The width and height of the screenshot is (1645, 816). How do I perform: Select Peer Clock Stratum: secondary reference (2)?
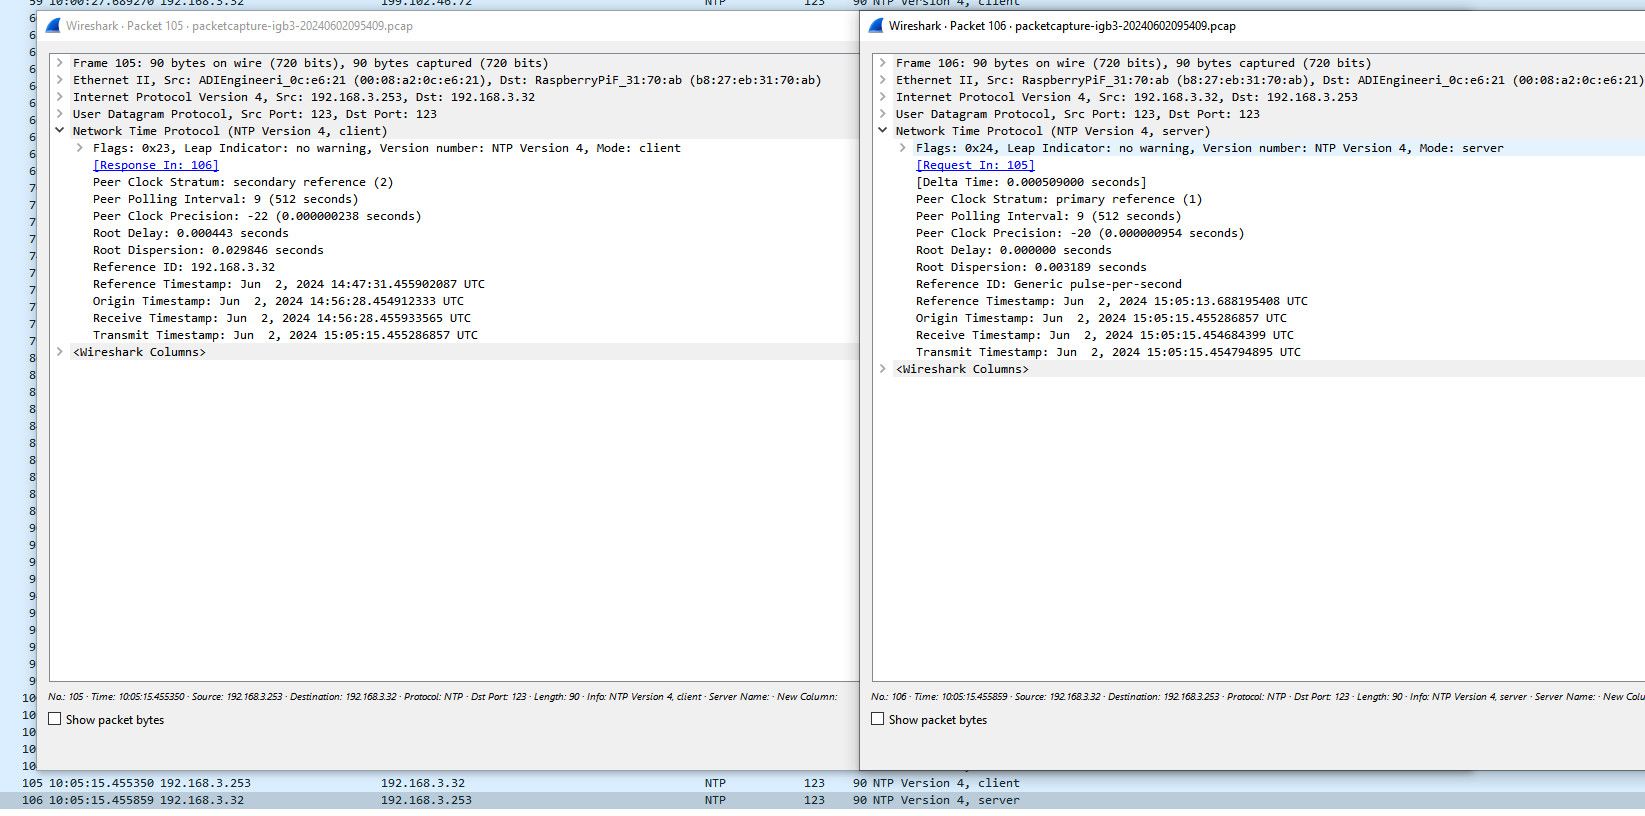(x=243, y=182)
